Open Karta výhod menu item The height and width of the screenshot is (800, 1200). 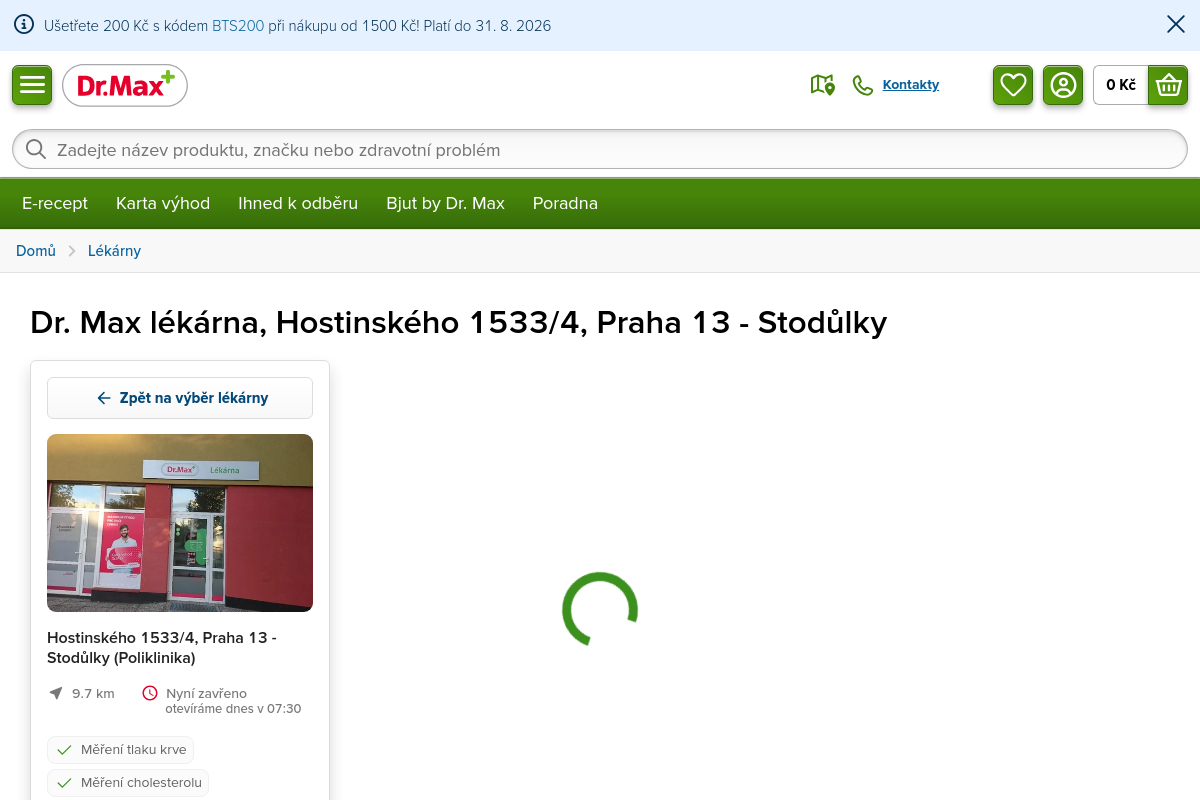(163, 203)
